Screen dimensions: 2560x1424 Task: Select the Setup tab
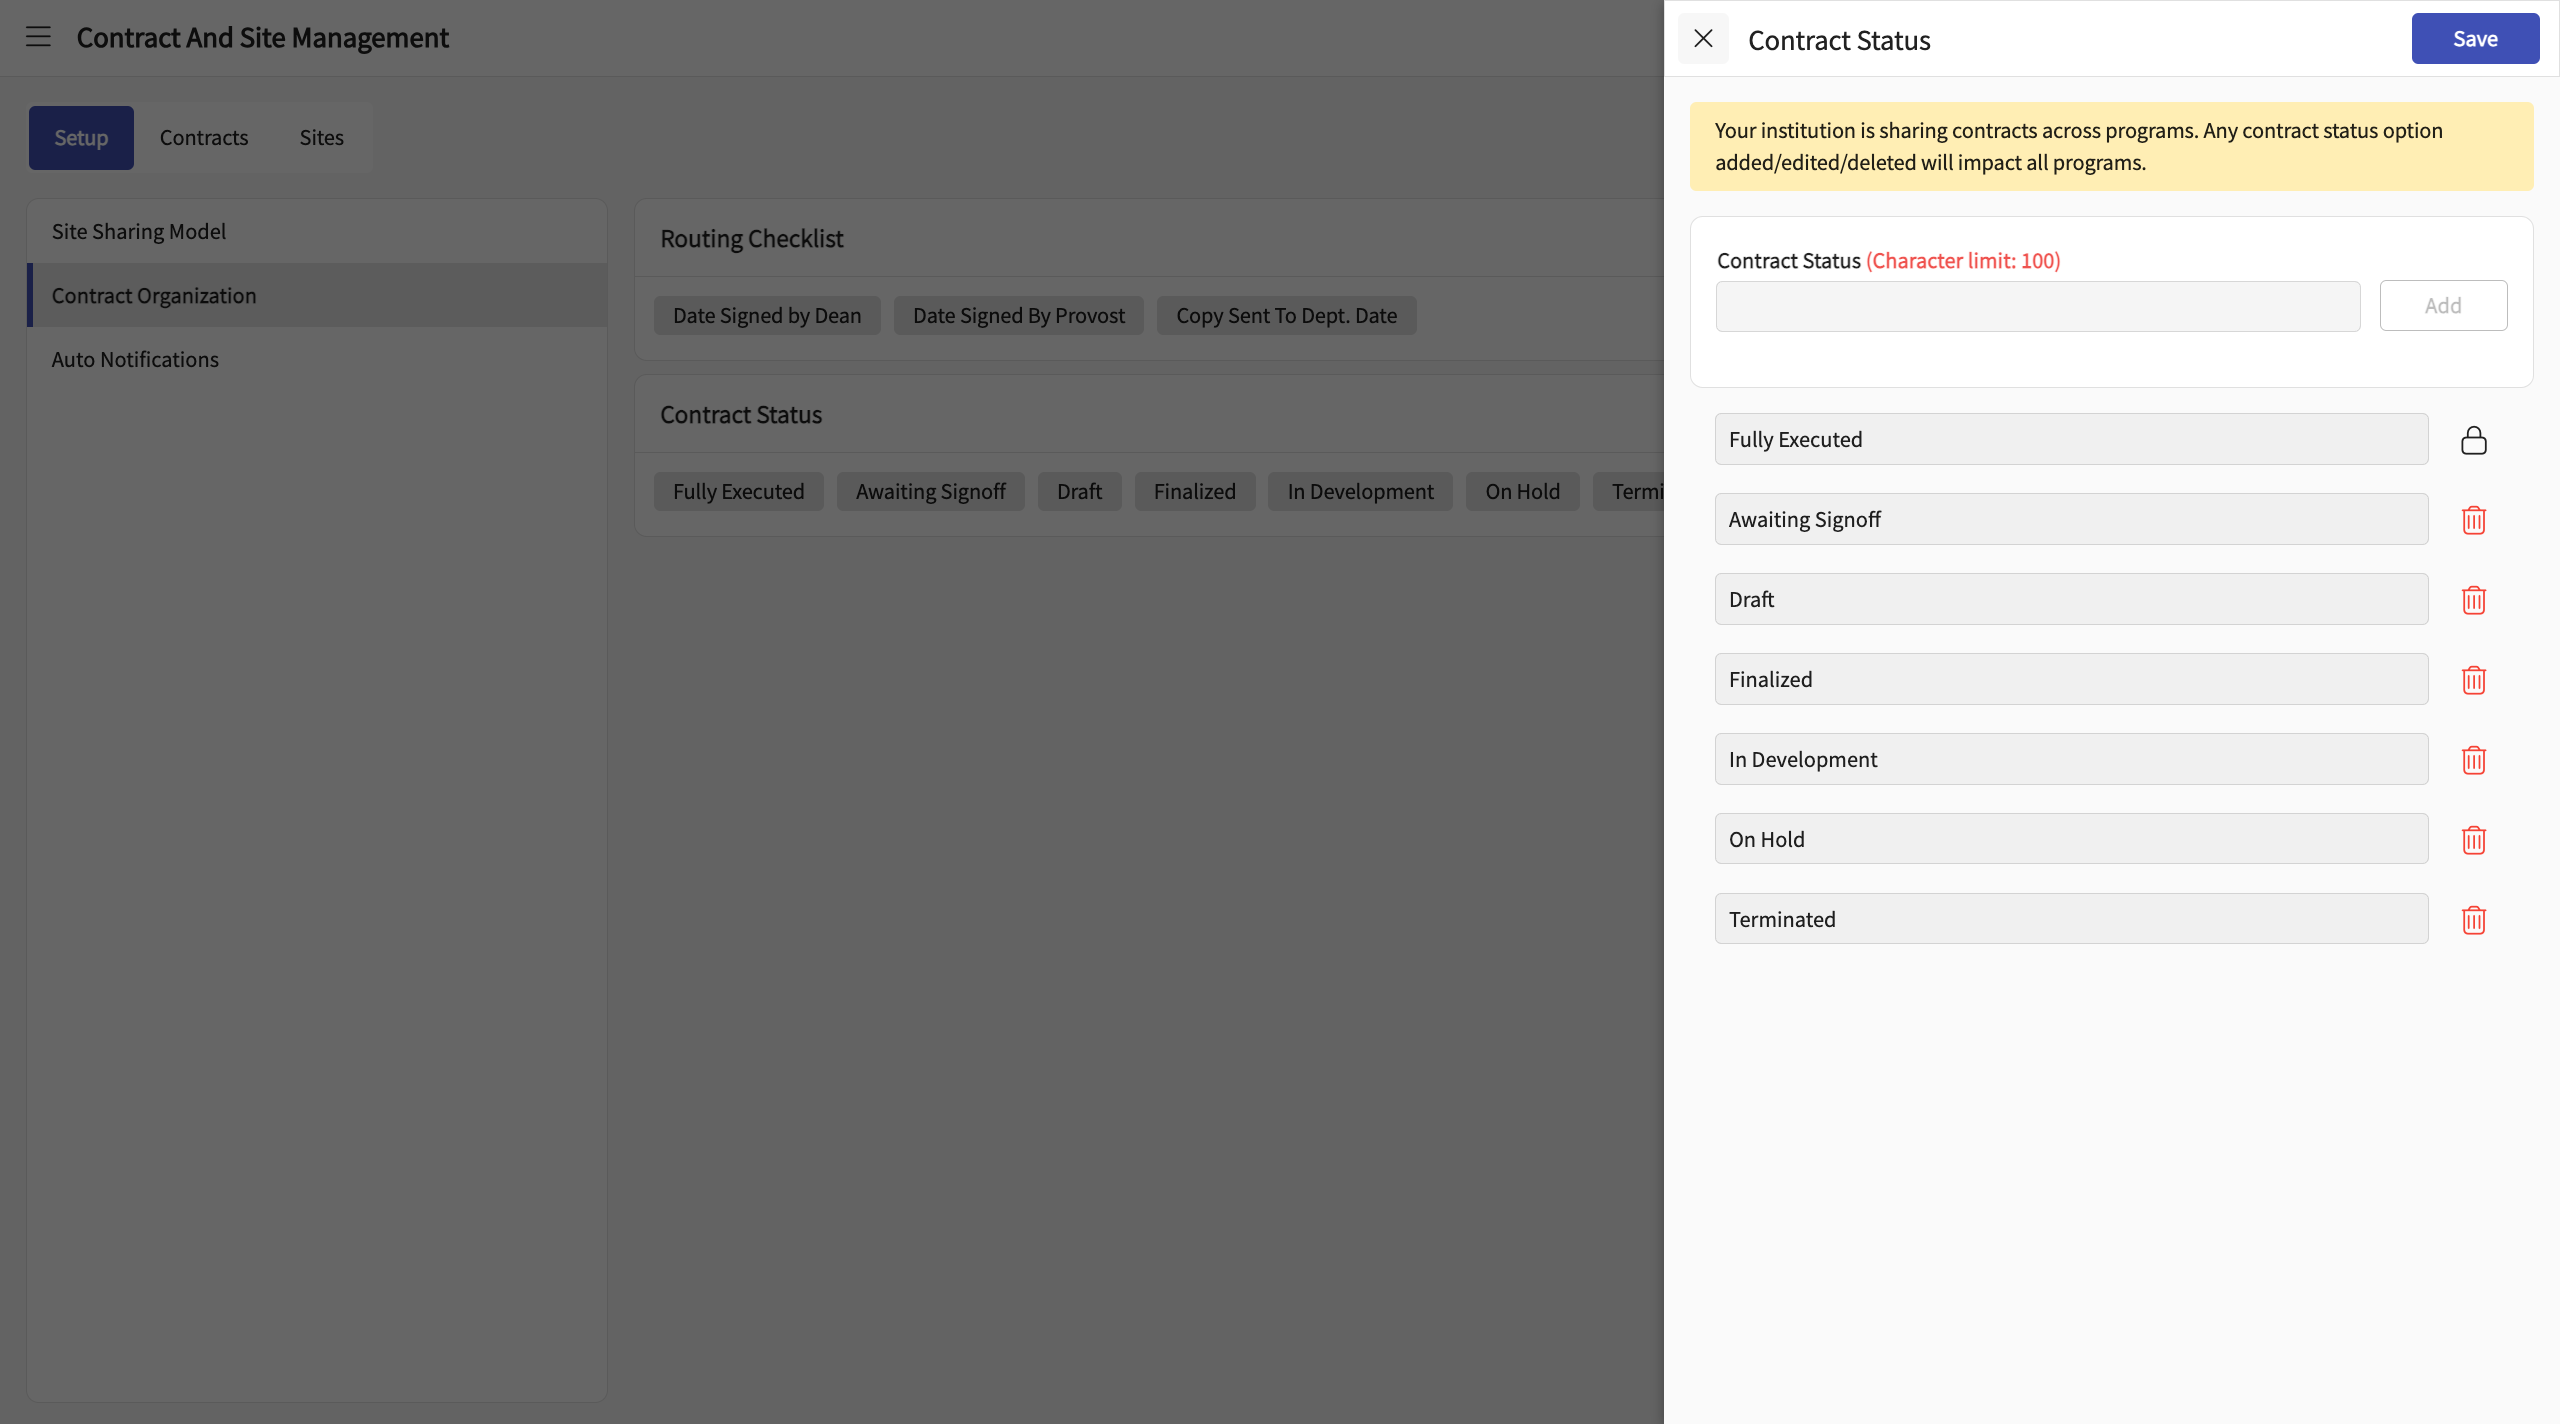pos(81,138)
